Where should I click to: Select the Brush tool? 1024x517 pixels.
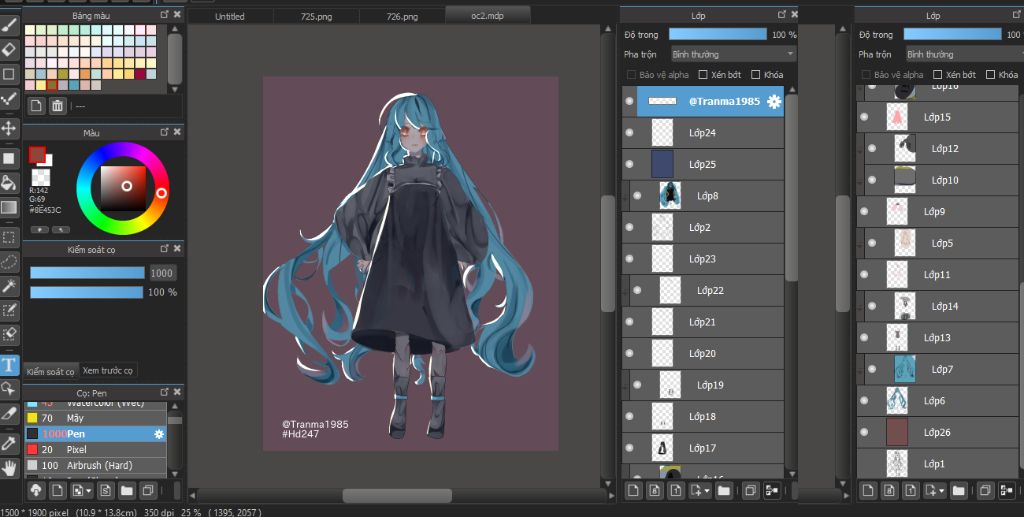click(x=9, y=25)
